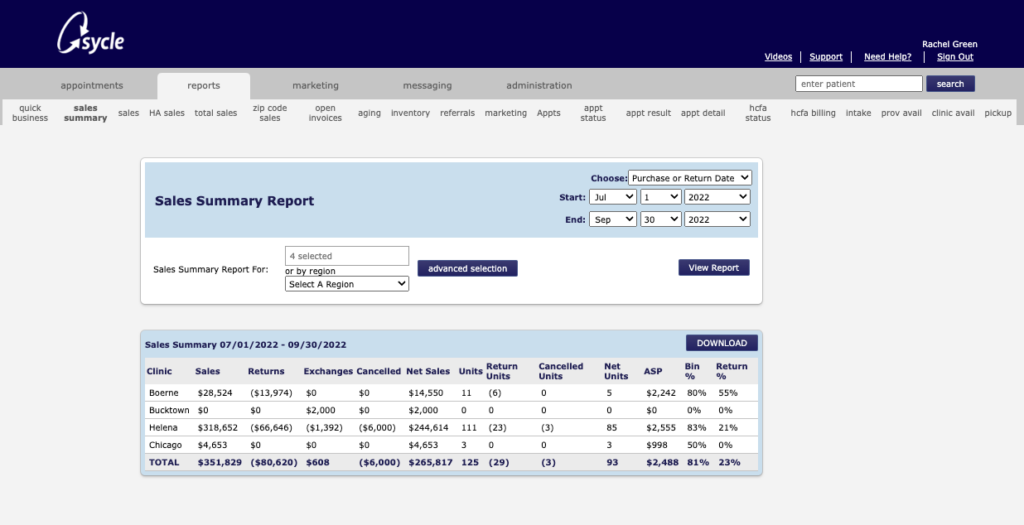
Task: Click the TOTAL net sales $265,817
Action: [x=430, y=462]
